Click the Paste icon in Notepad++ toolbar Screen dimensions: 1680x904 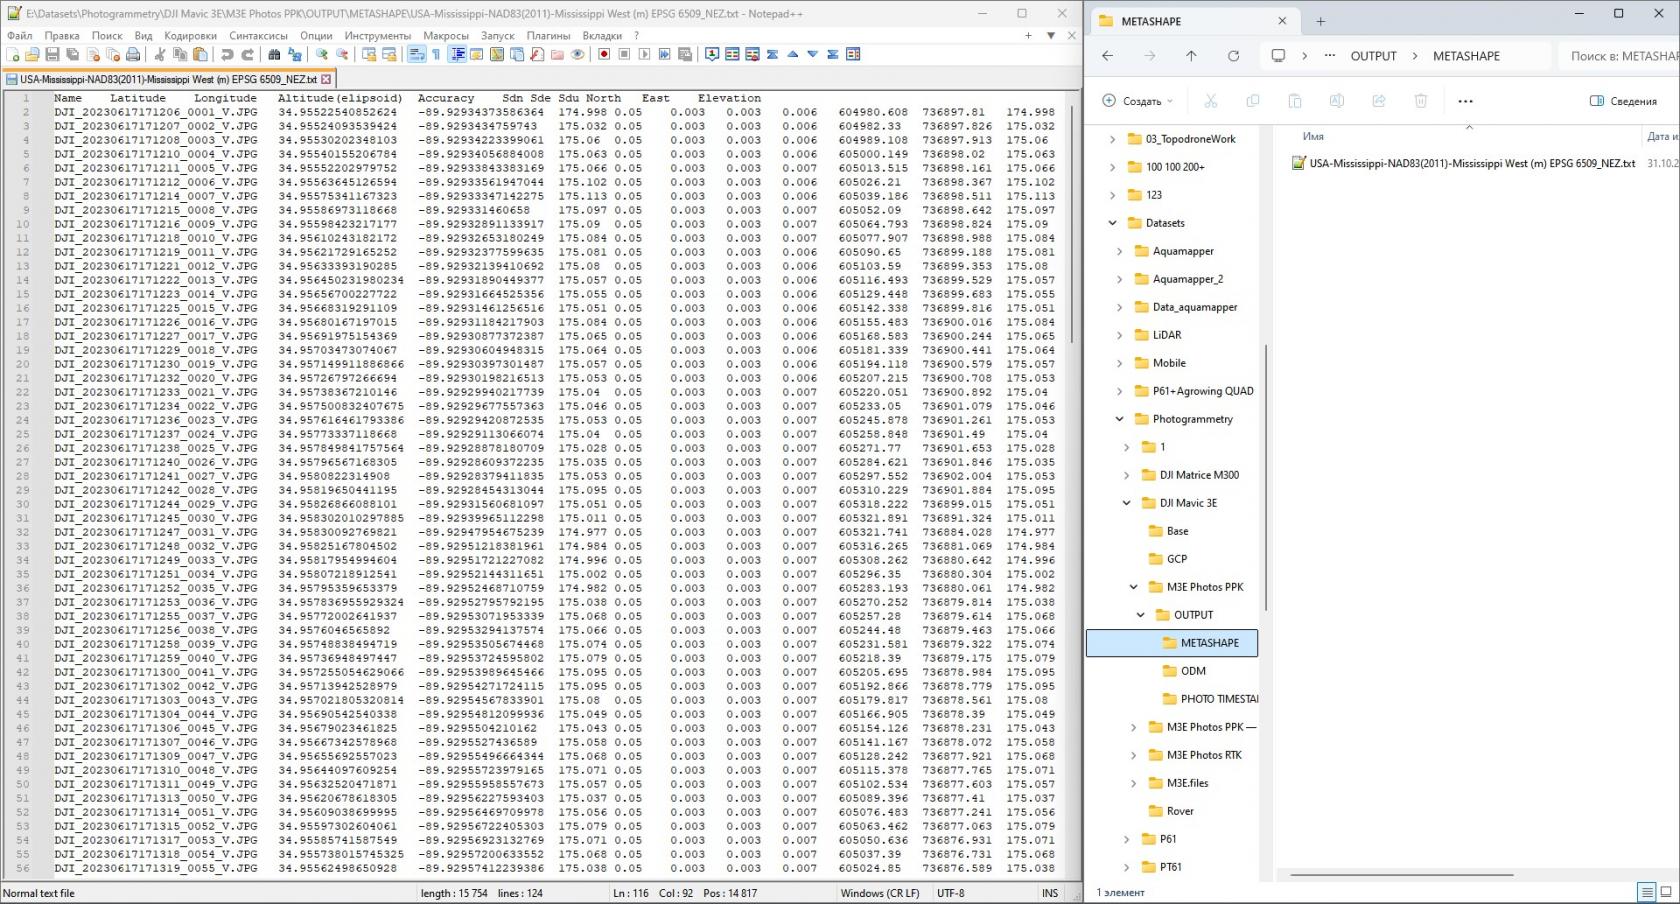200,54
